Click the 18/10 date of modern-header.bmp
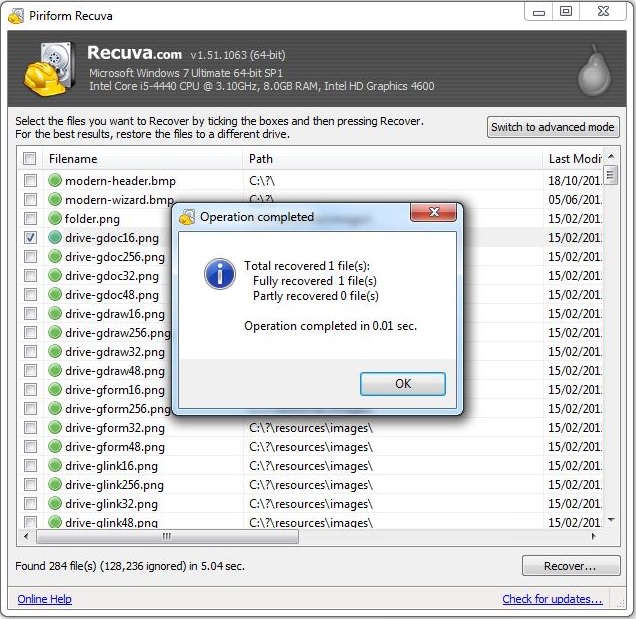Screen dimensions: 636x619 pyautogui.click(x=575, y=181)
